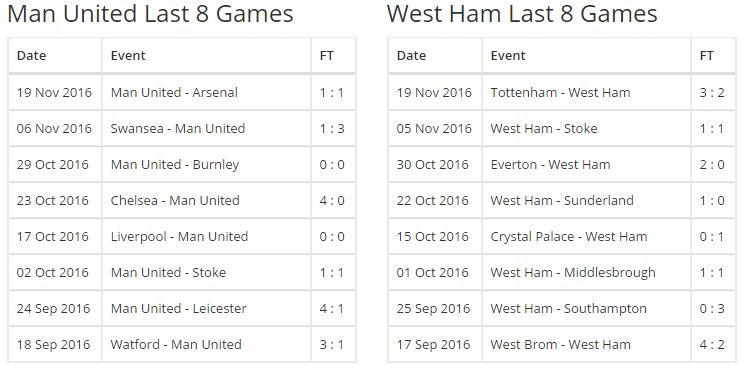The width and height of the screenshot is (744, 368).
Task: Click the 3 : 2 score for Tottenham match
Action: tap(712, 92)
